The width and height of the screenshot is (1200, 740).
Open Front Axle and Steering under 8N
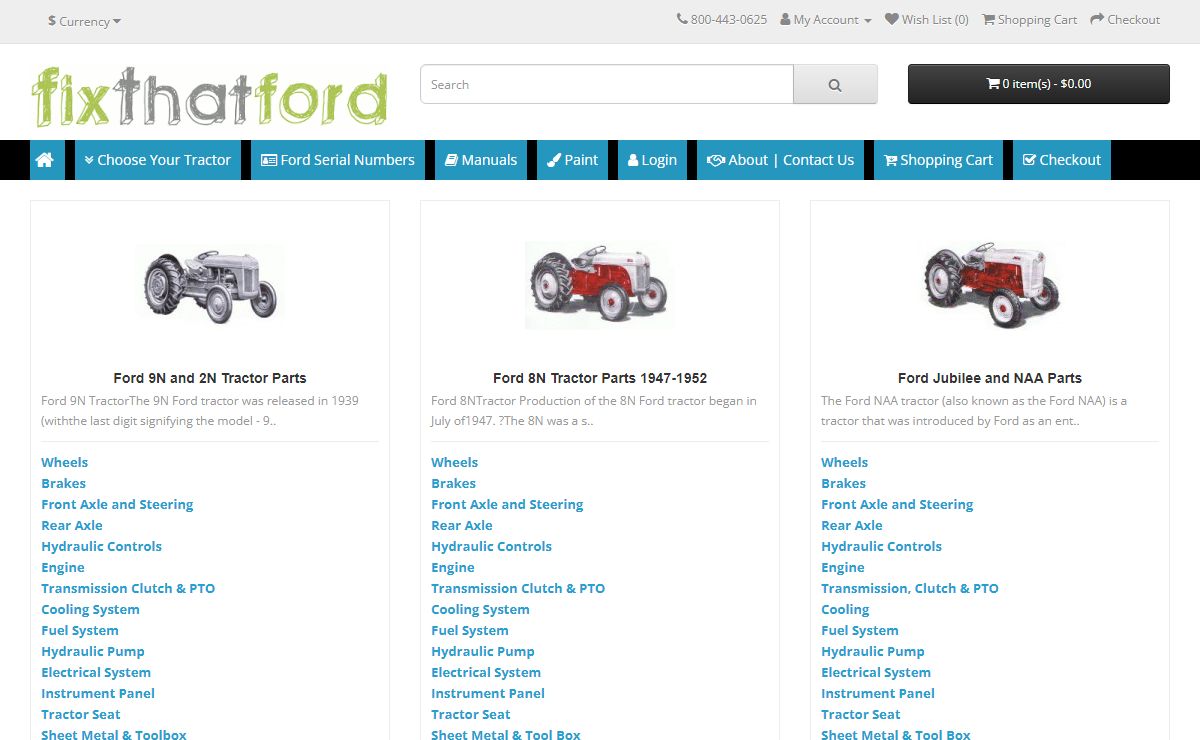pos(507,504)
